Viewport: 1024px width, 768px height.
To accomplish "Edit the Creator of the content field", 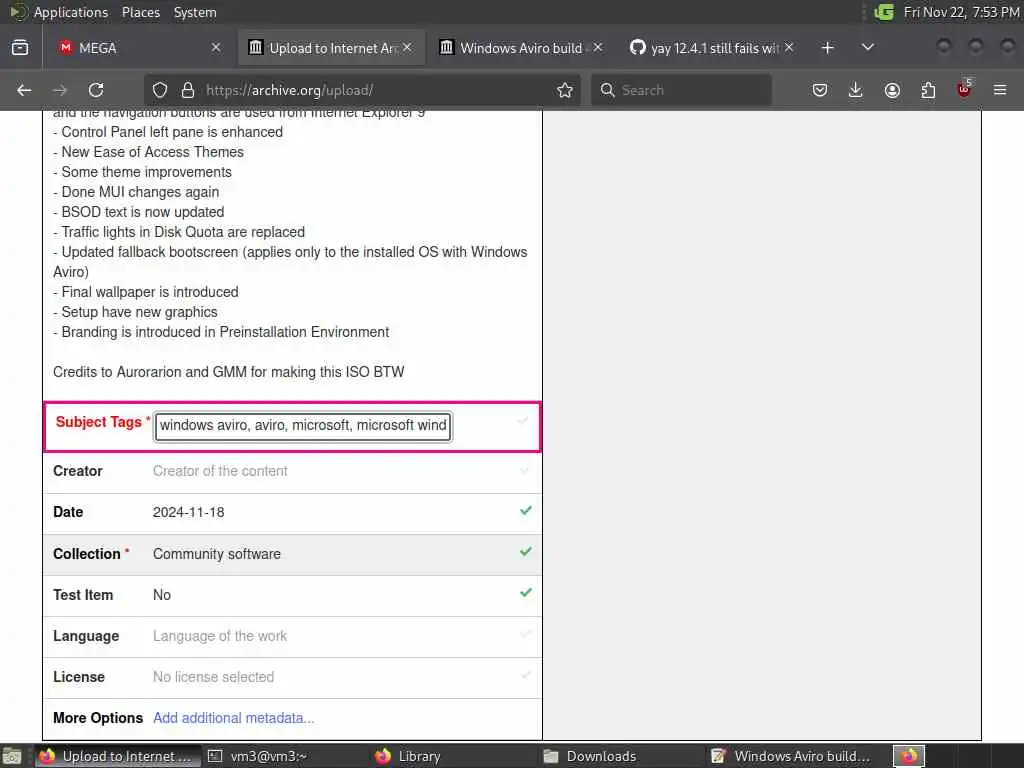I will coord(220,472).
